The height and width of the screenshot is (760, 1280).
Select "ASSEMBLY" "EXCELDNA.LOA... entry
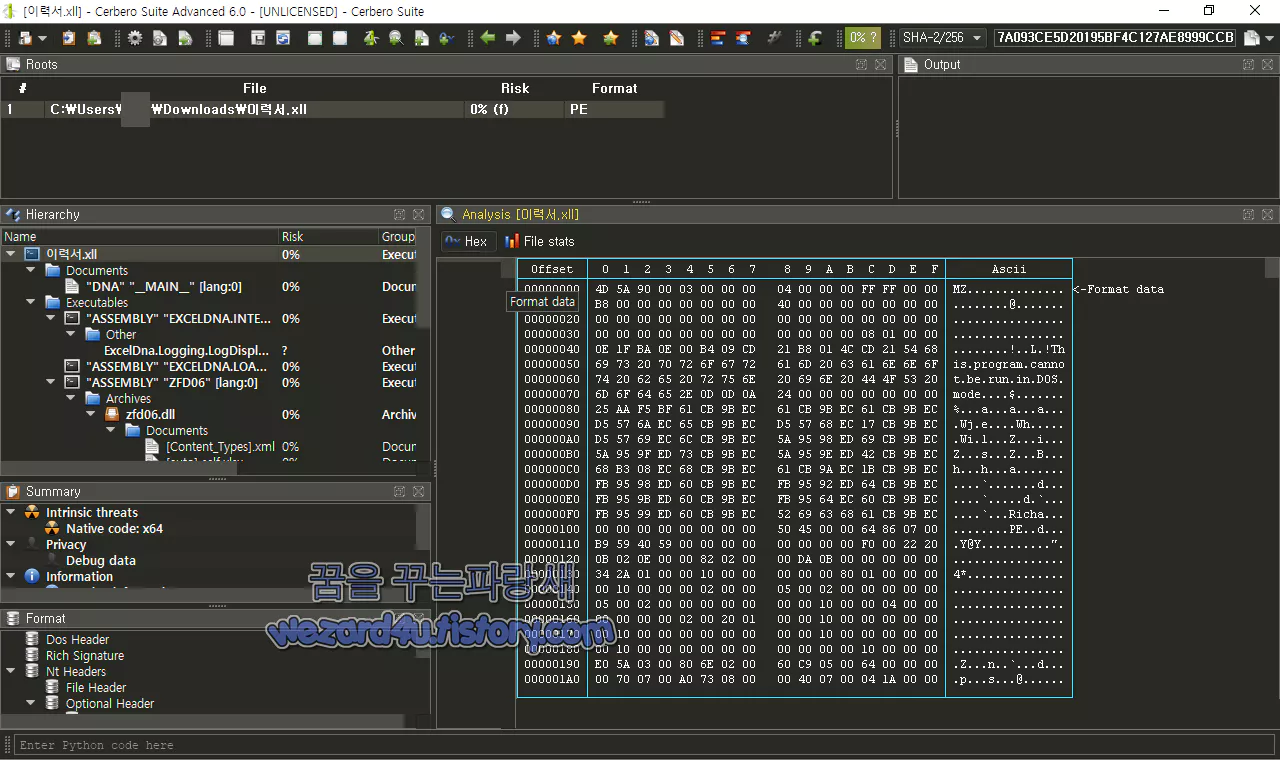177,367
